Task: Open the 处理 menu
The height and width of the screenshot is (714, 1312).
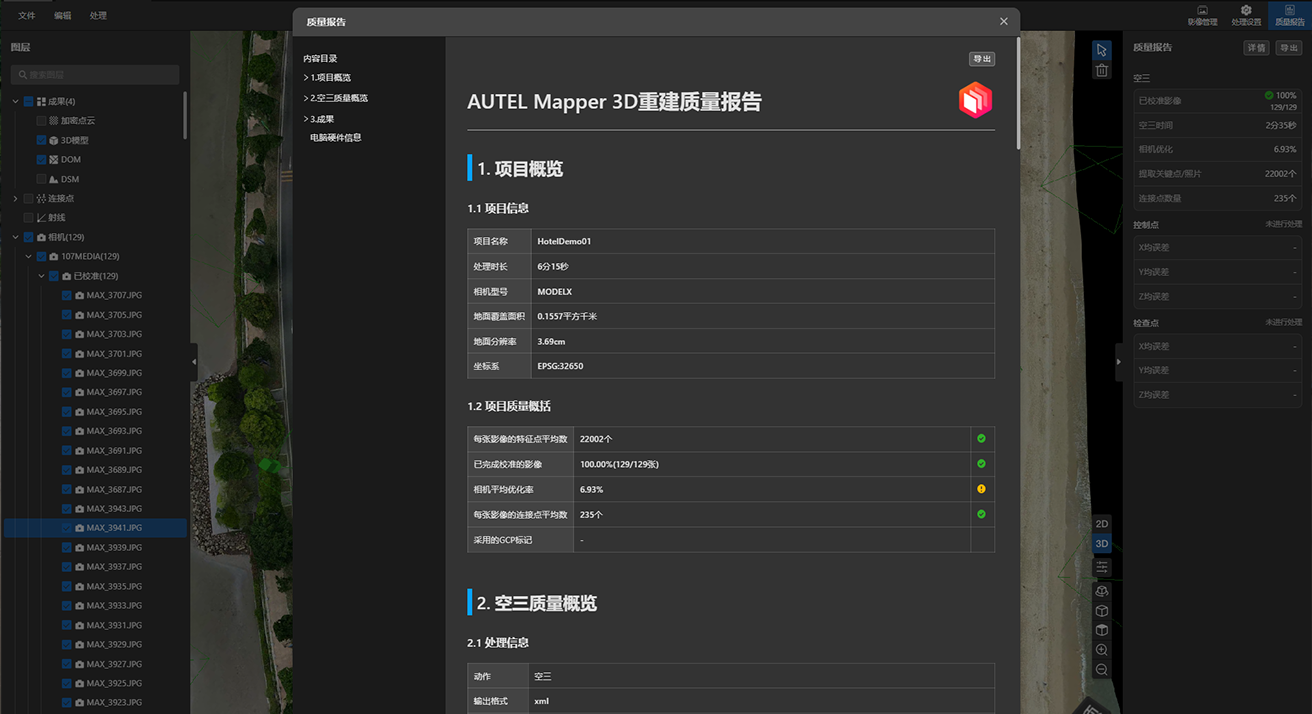Action: point(98,16)
